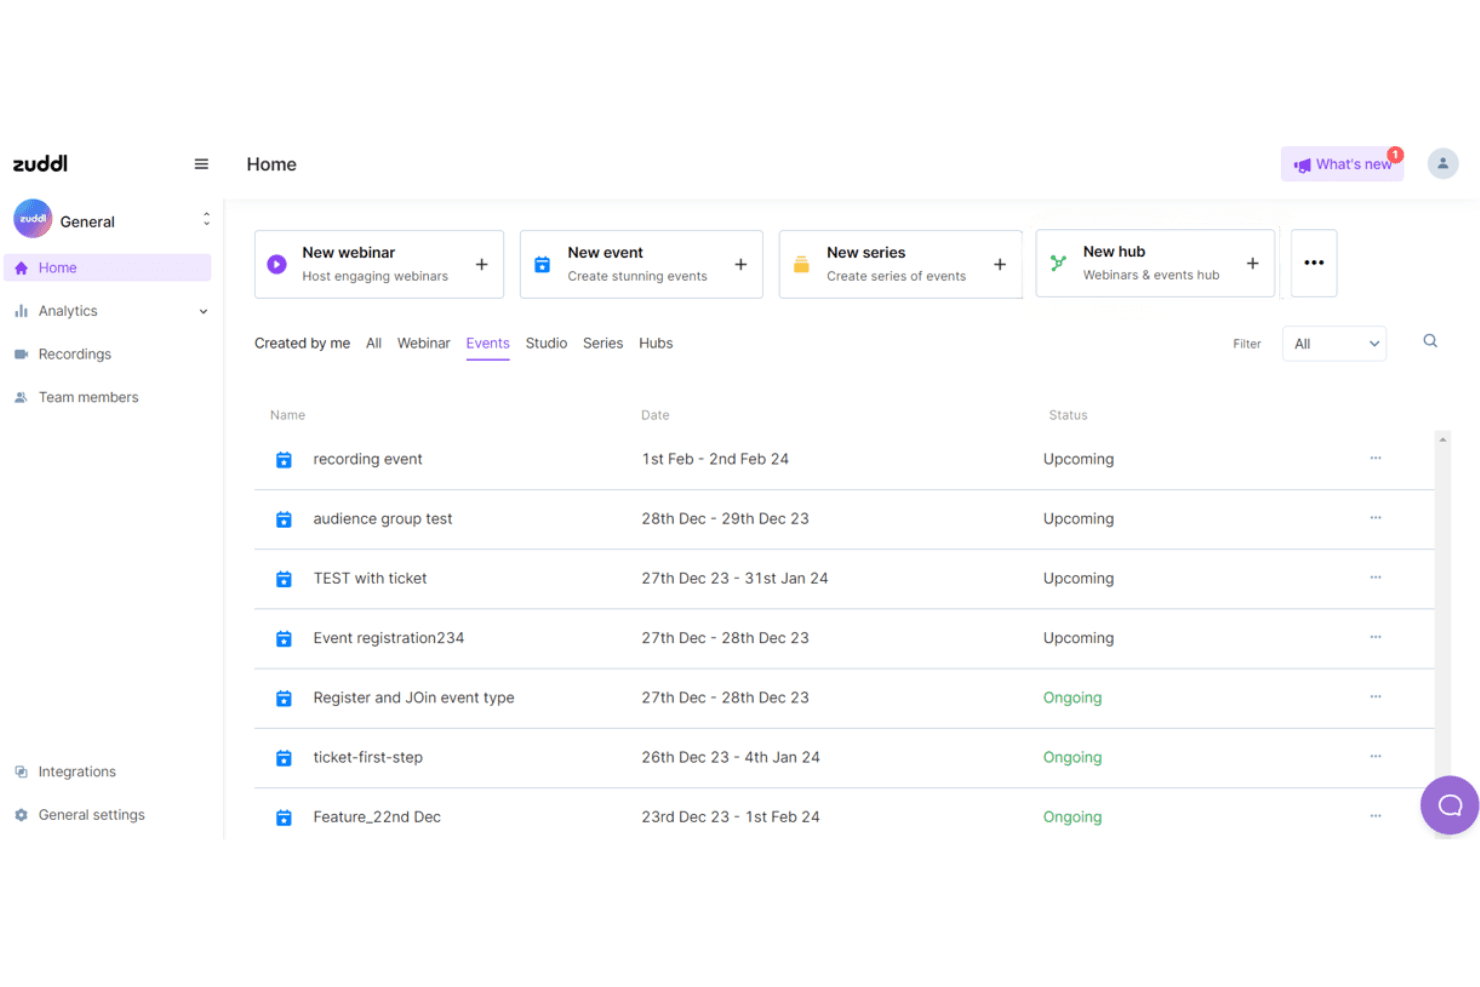Open the Event registration234 row
The width and height of the screenshot is (1480, 987).
844,638
